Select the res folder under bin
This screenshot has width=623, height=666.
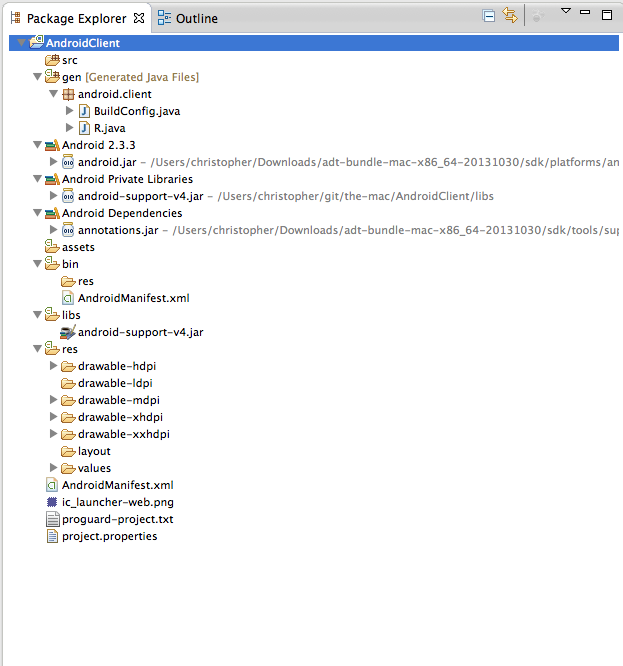(x=86, y=281)
